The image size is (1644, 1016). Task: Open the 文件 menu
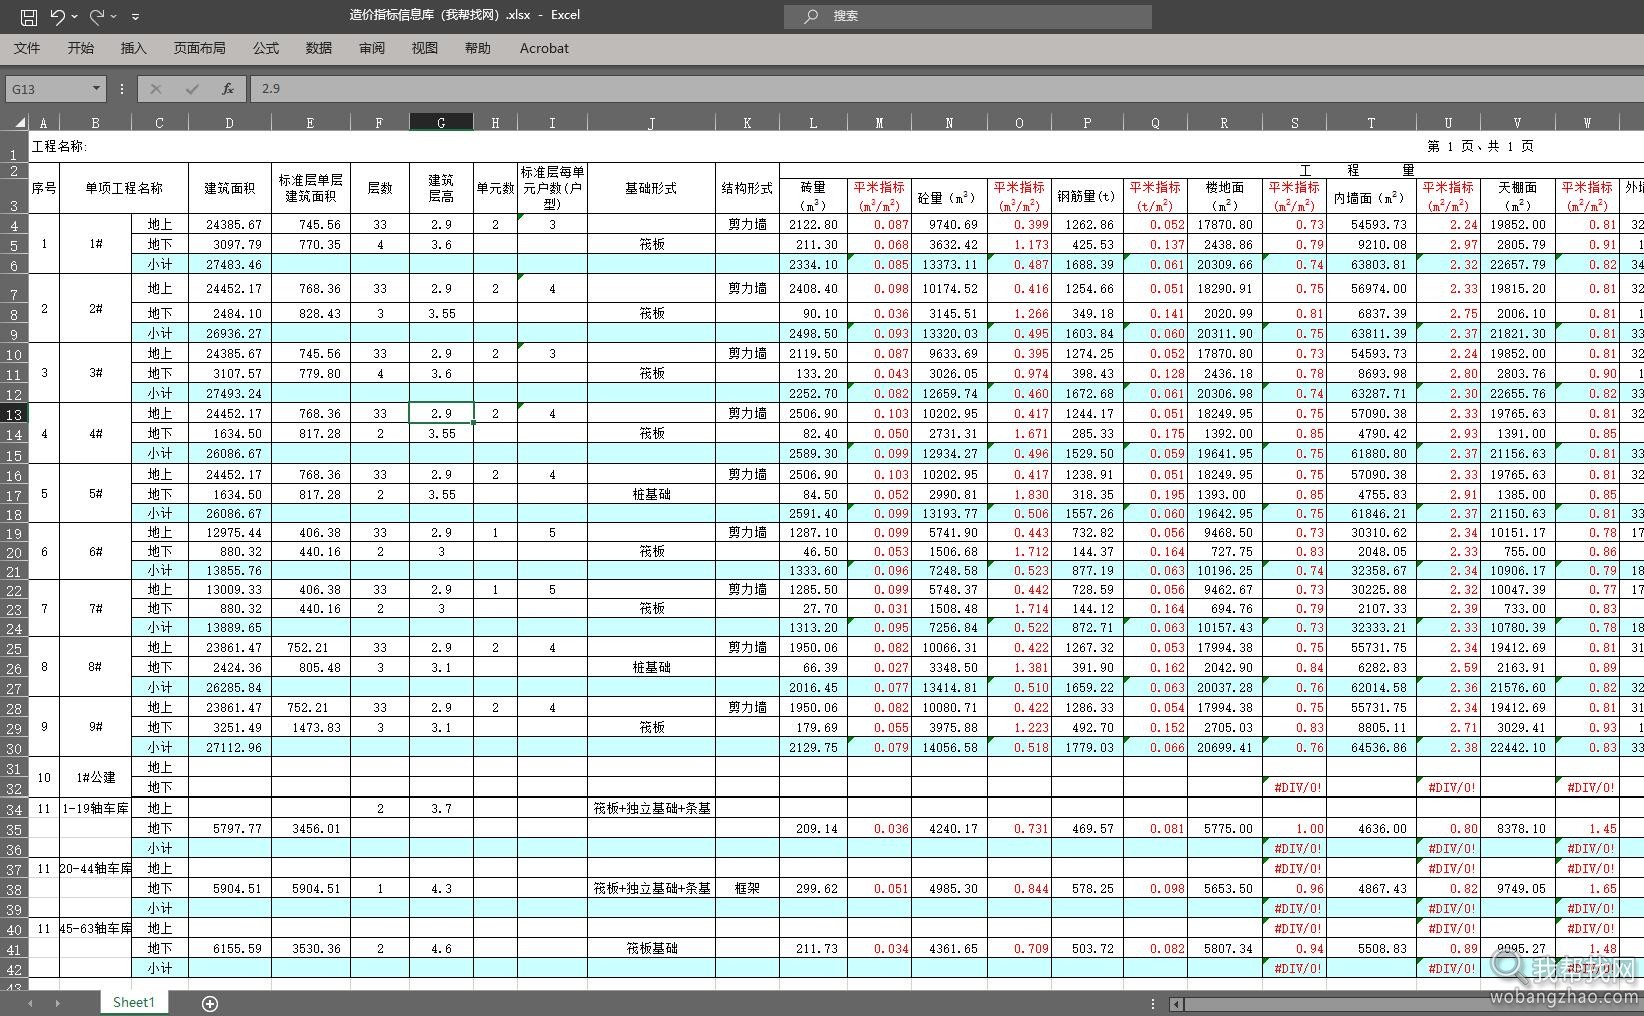[27, 48]
